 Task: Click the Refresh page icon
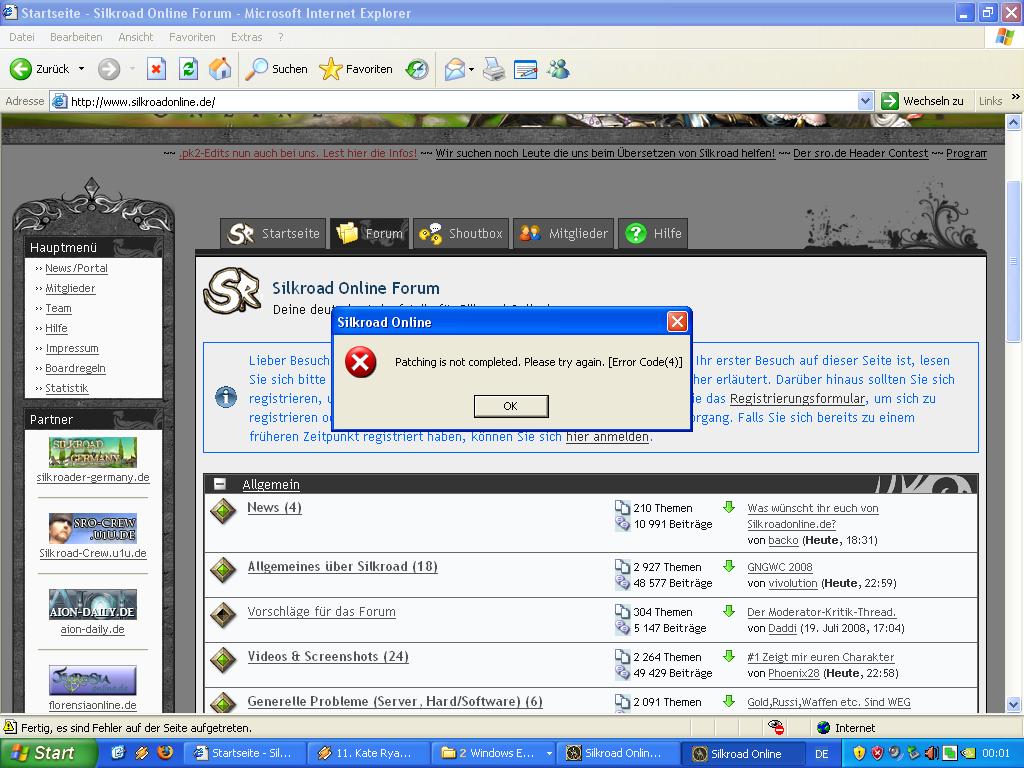[188, 69]
